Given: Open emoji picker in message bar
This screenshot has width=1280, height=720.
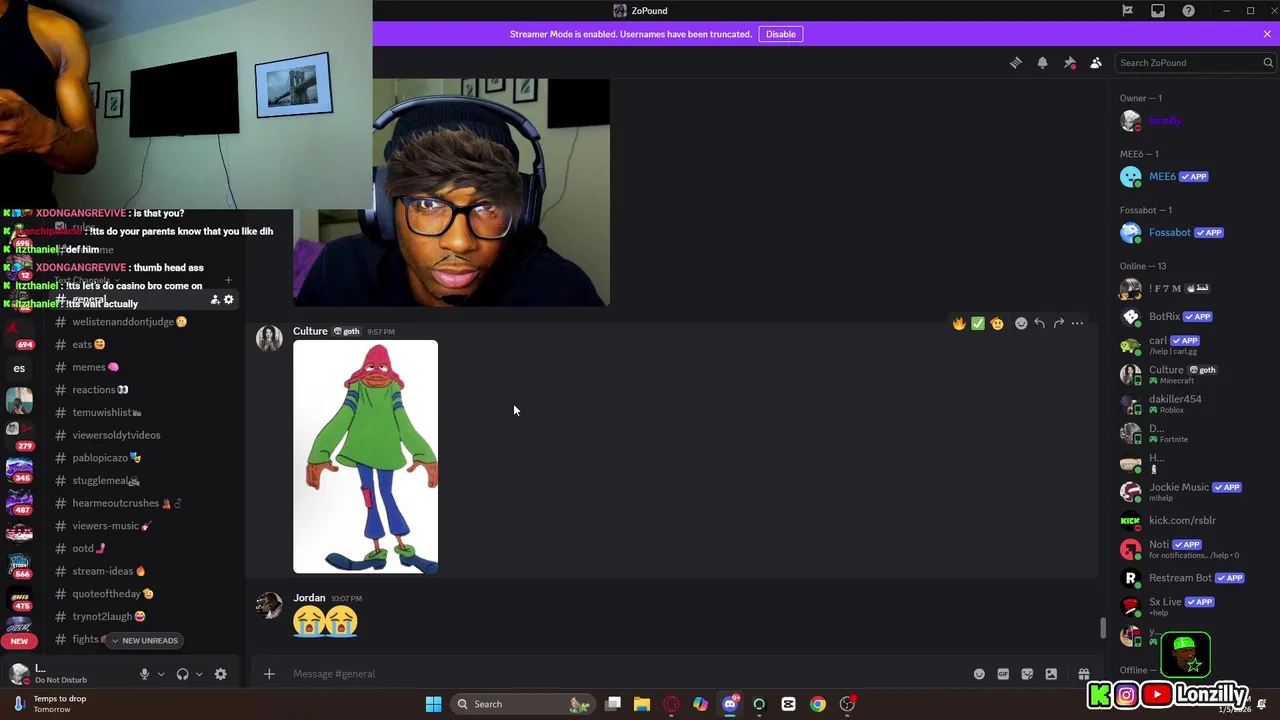Looking at the screenshot, I should (x=979, y=674).
